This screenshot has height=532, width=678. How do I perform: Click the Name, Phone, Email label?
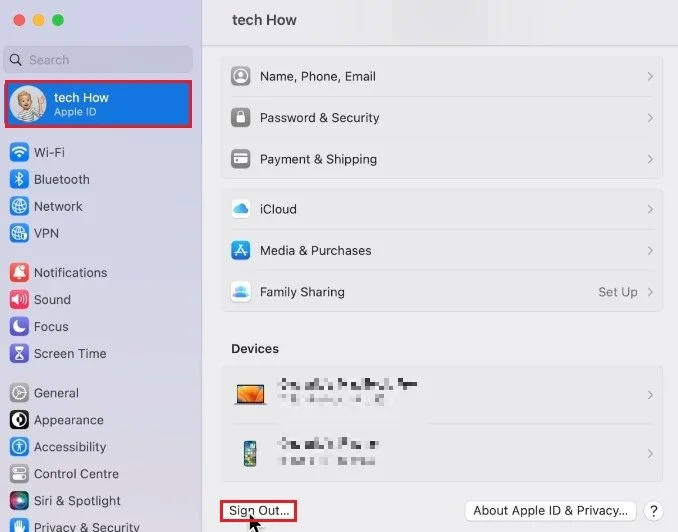coord(318,77)
